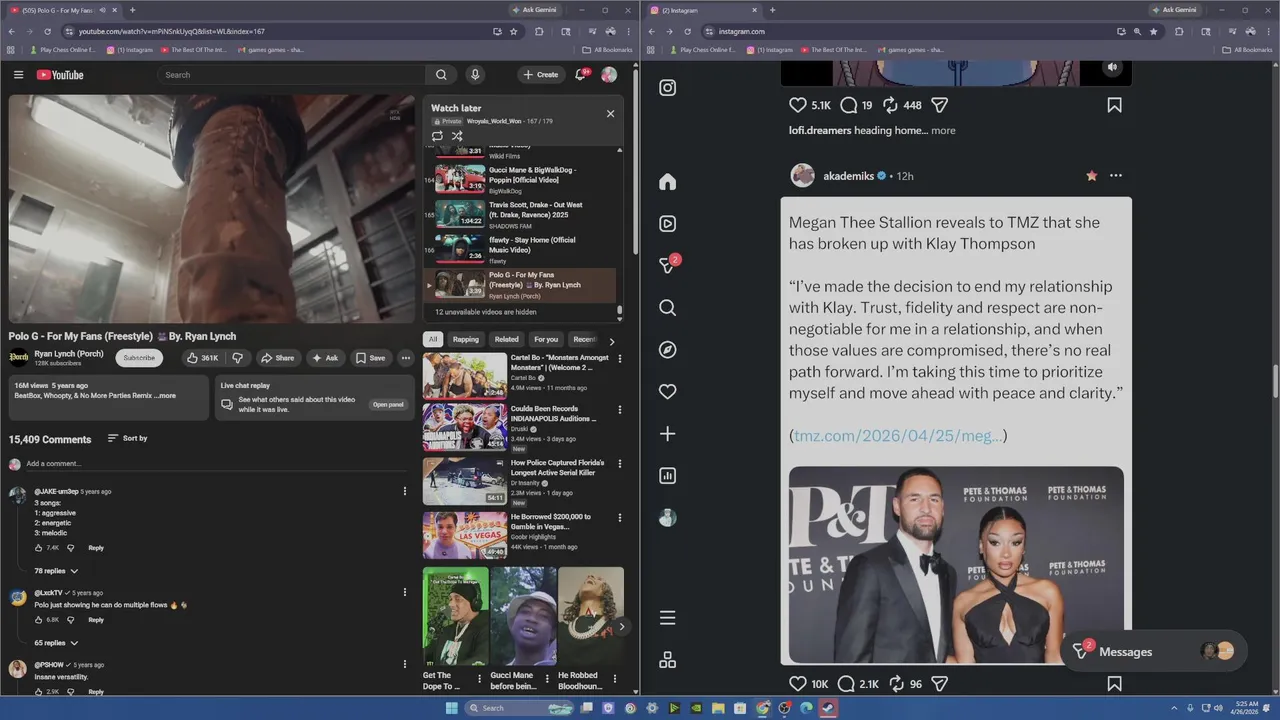Open Instagram Notifications heart icon

pos(668,392)
